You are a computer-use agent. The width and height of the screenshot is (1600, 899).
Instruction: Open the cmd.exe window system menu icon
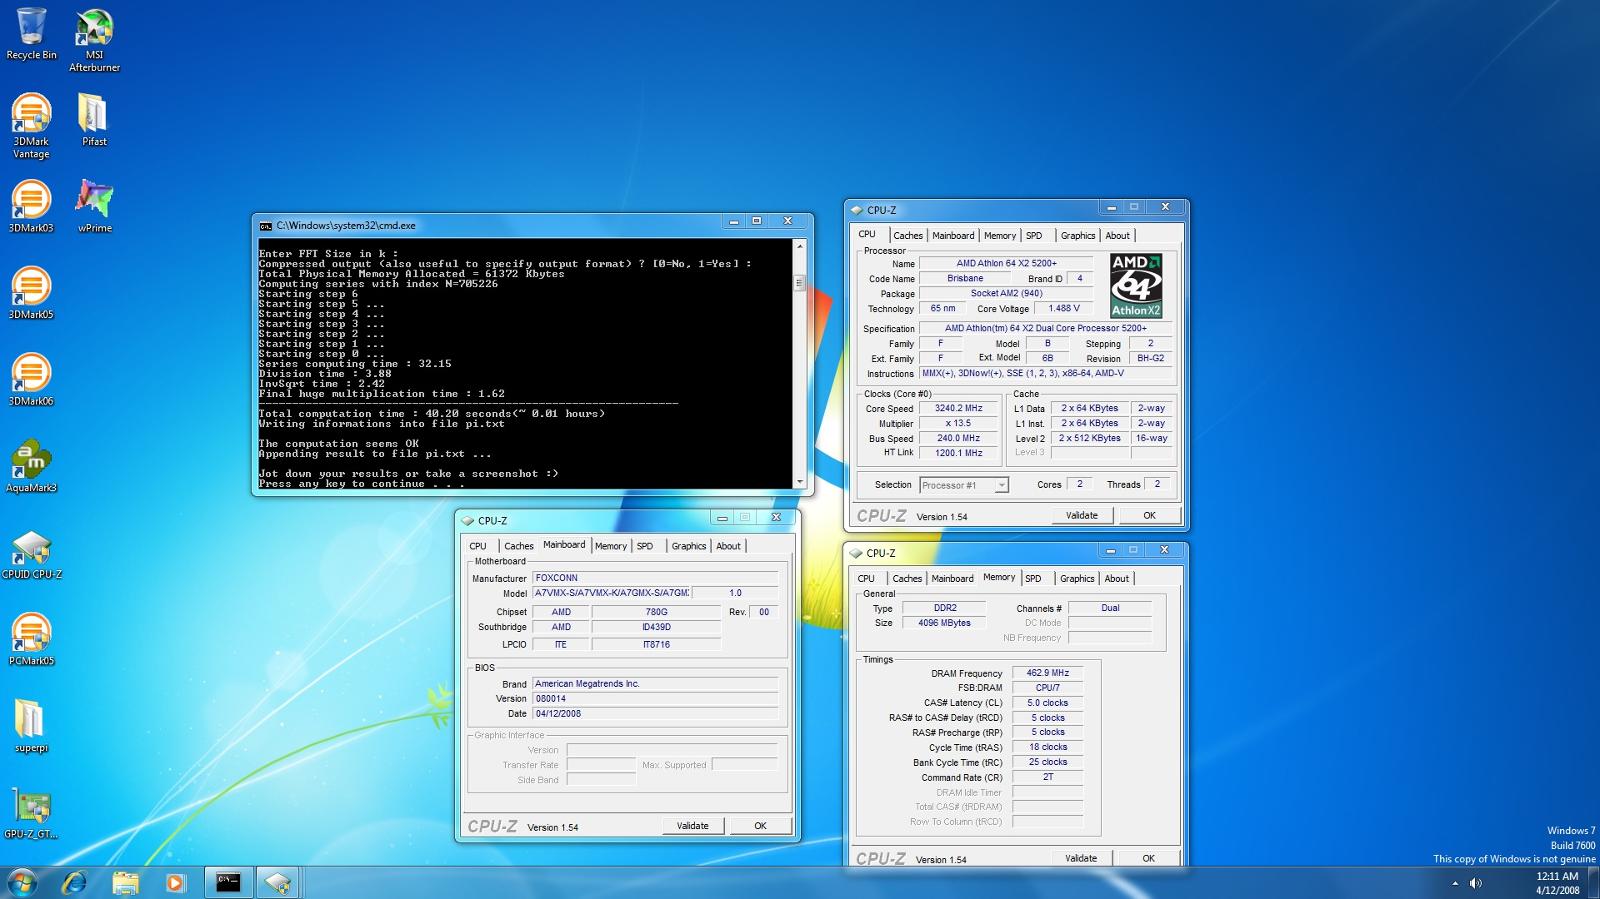click(265, 226)
